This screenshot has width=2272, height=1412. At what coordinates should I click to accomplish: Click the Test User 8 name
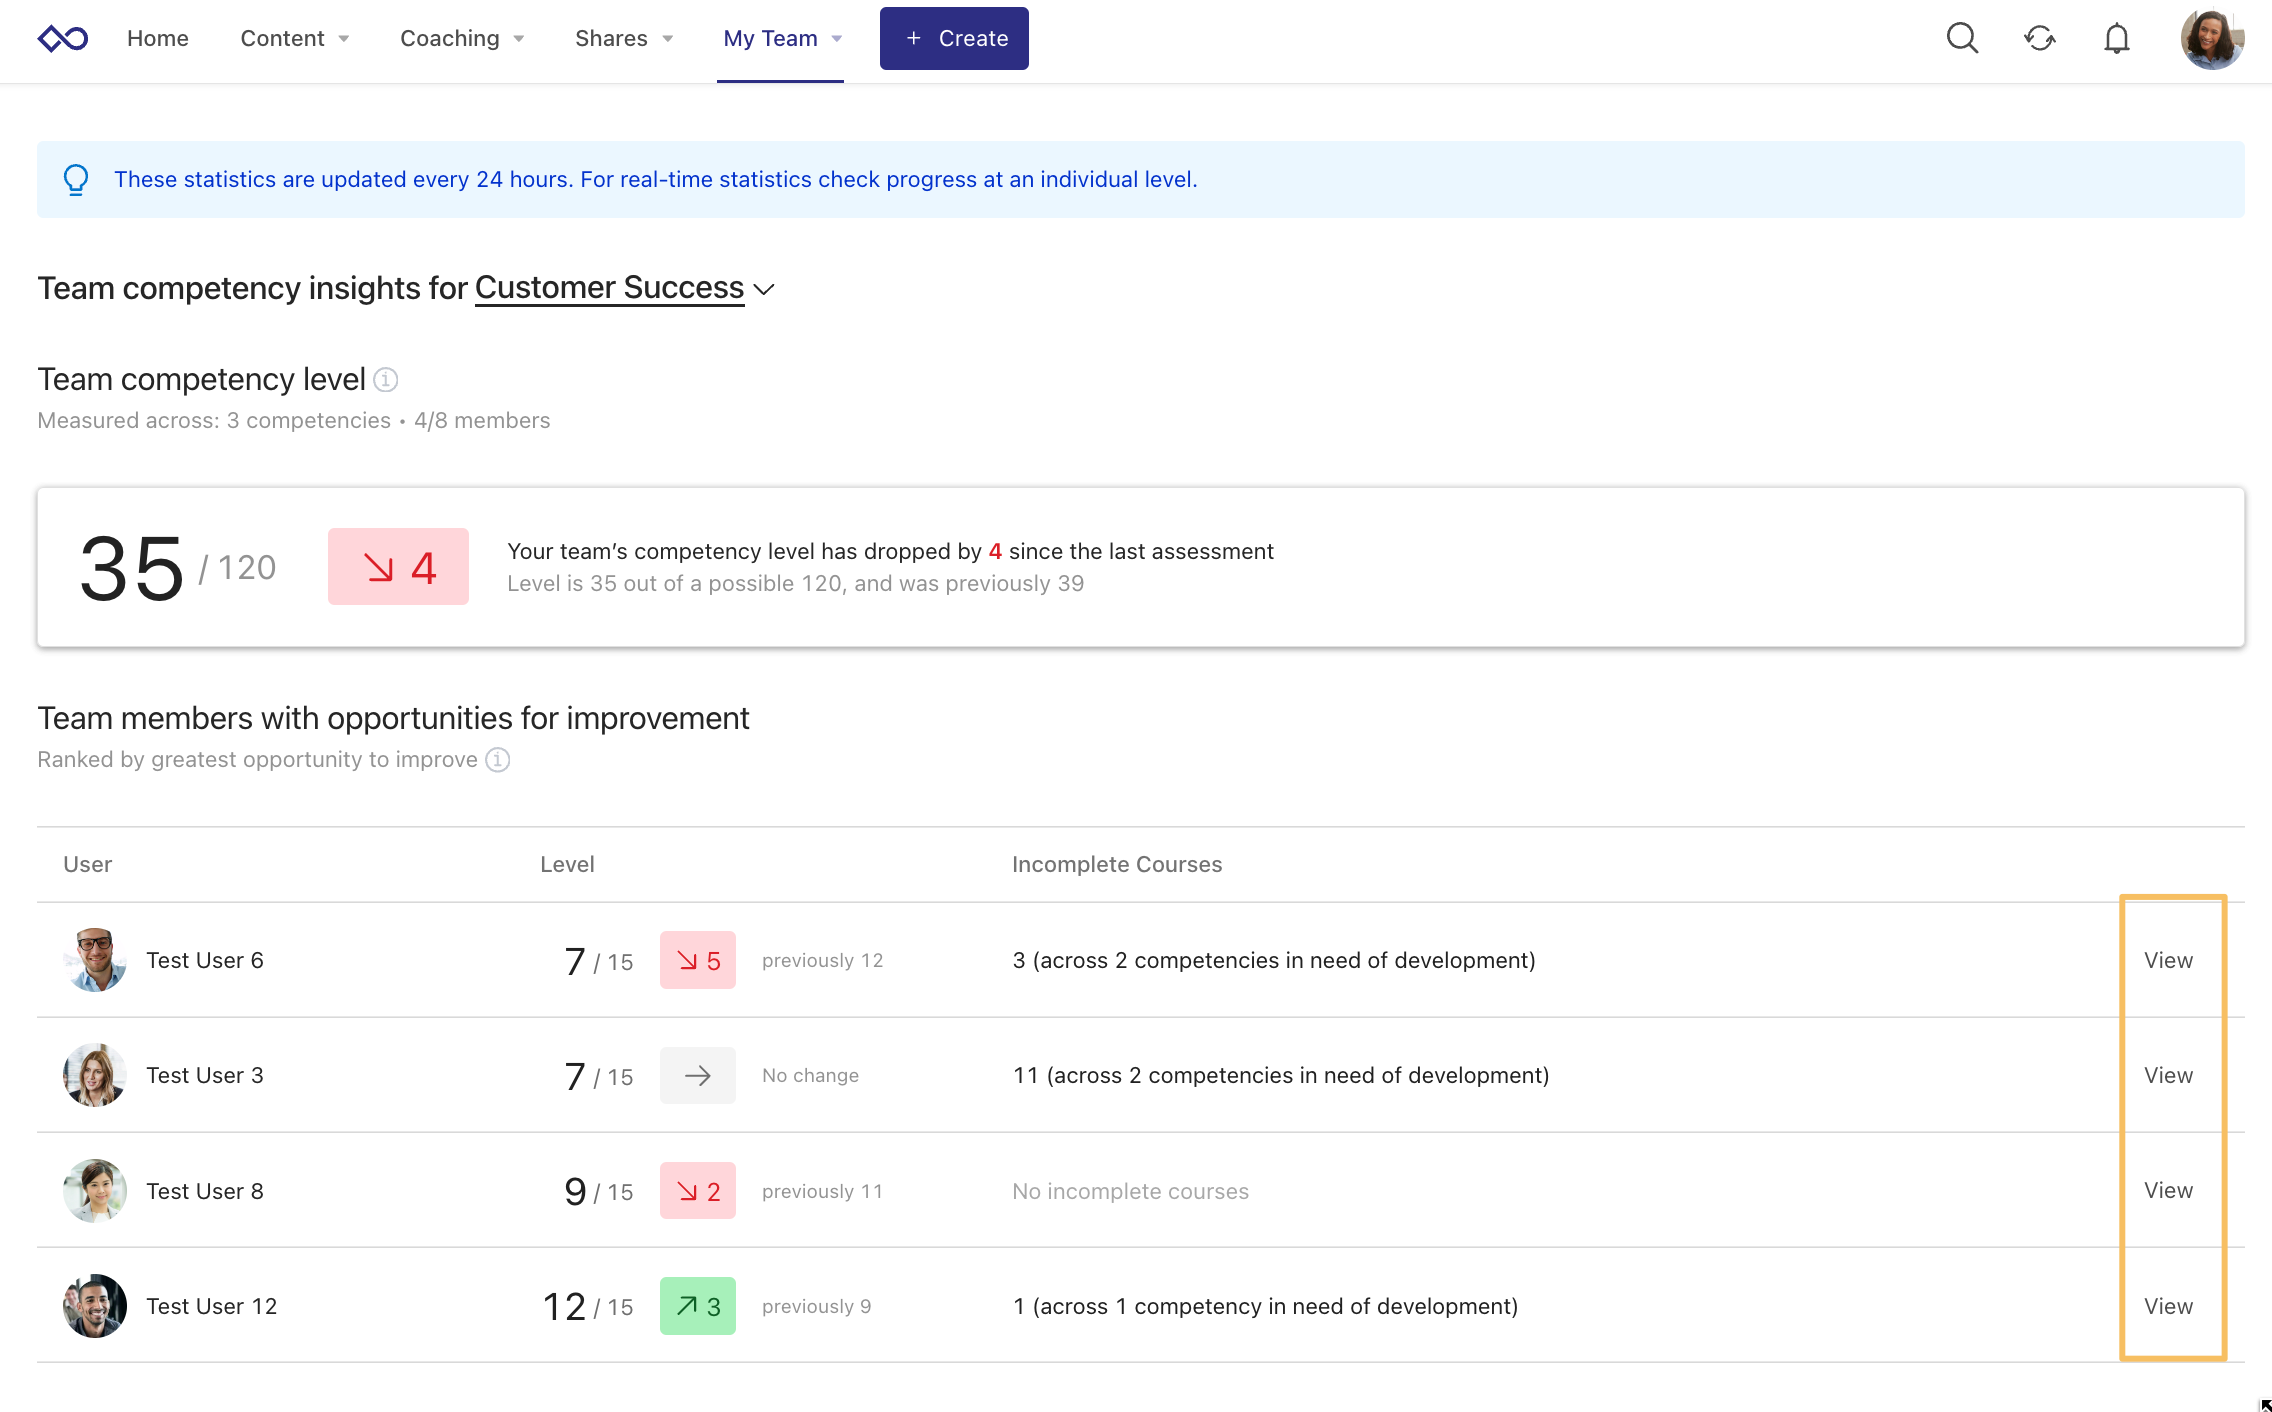click(x=205, y=1191)
